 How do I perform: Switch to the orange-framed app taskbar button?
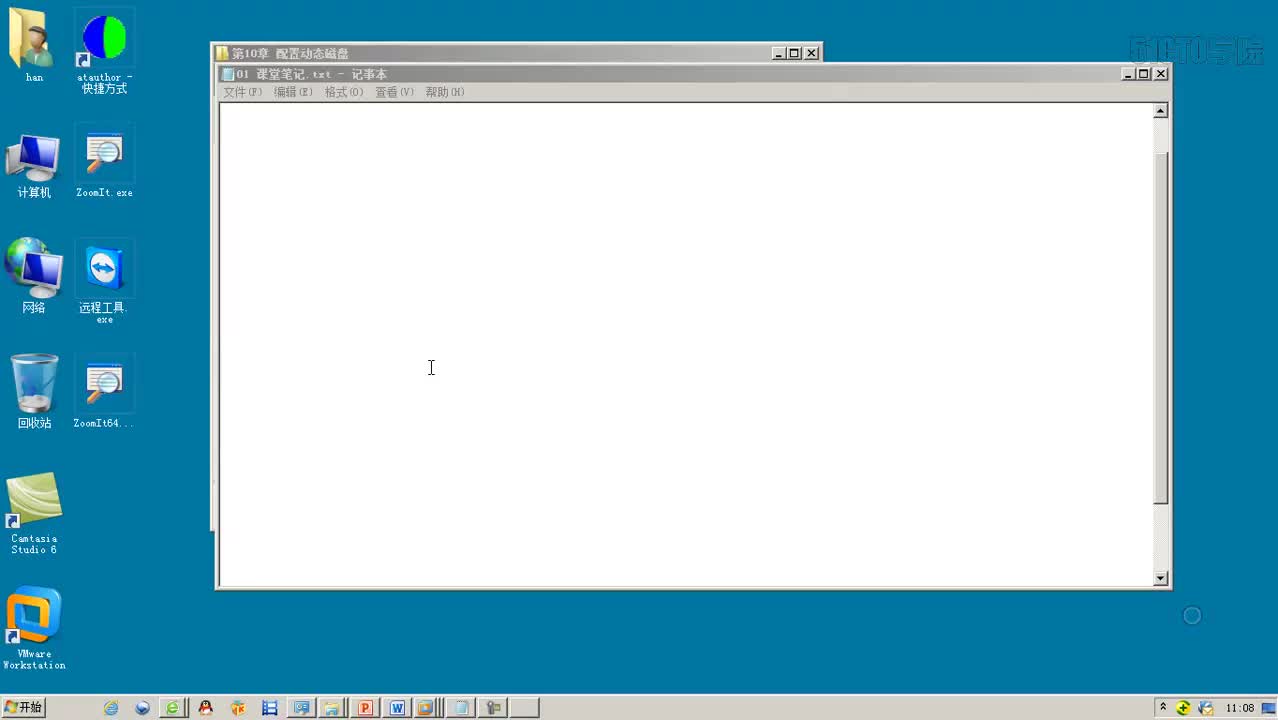tap(429, 708)
